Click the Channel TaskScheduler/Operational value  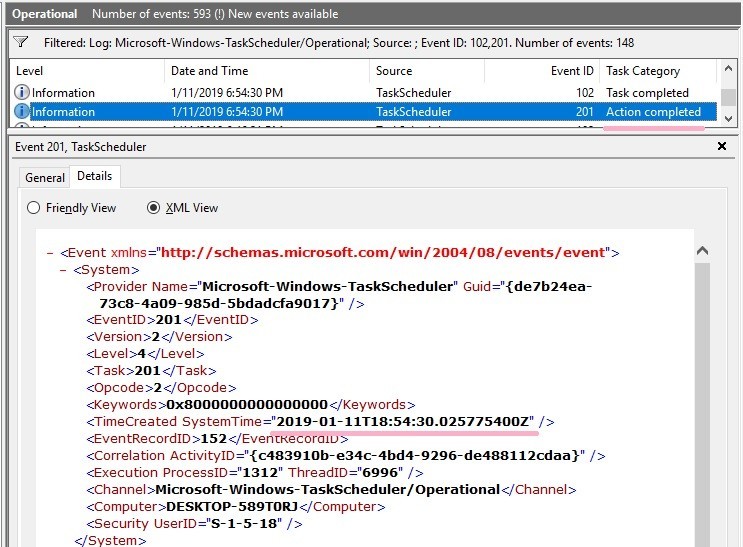pyautogui.click(x=328, y=489)
